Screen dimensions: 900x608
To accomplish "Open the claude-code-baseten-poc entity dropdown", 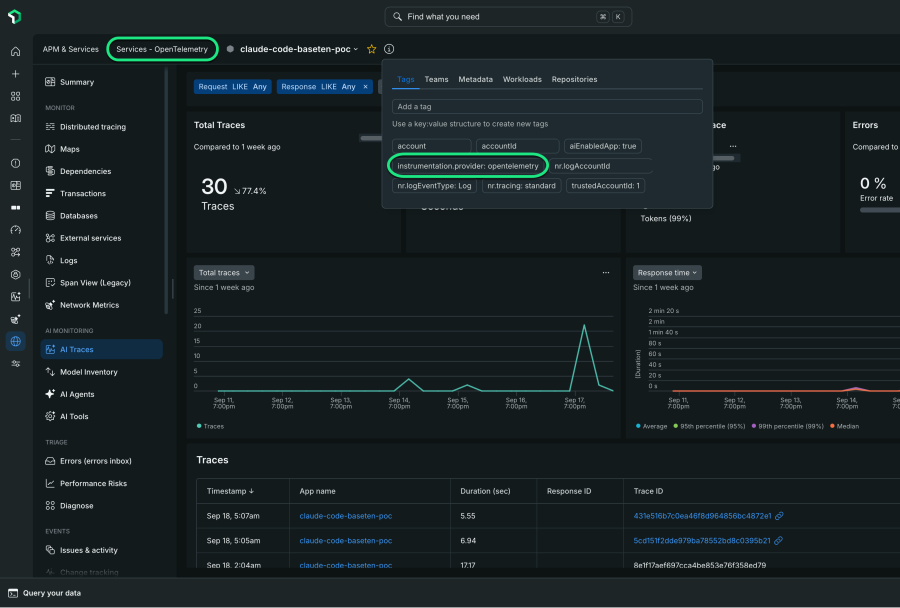I will [x=356, y=49].
